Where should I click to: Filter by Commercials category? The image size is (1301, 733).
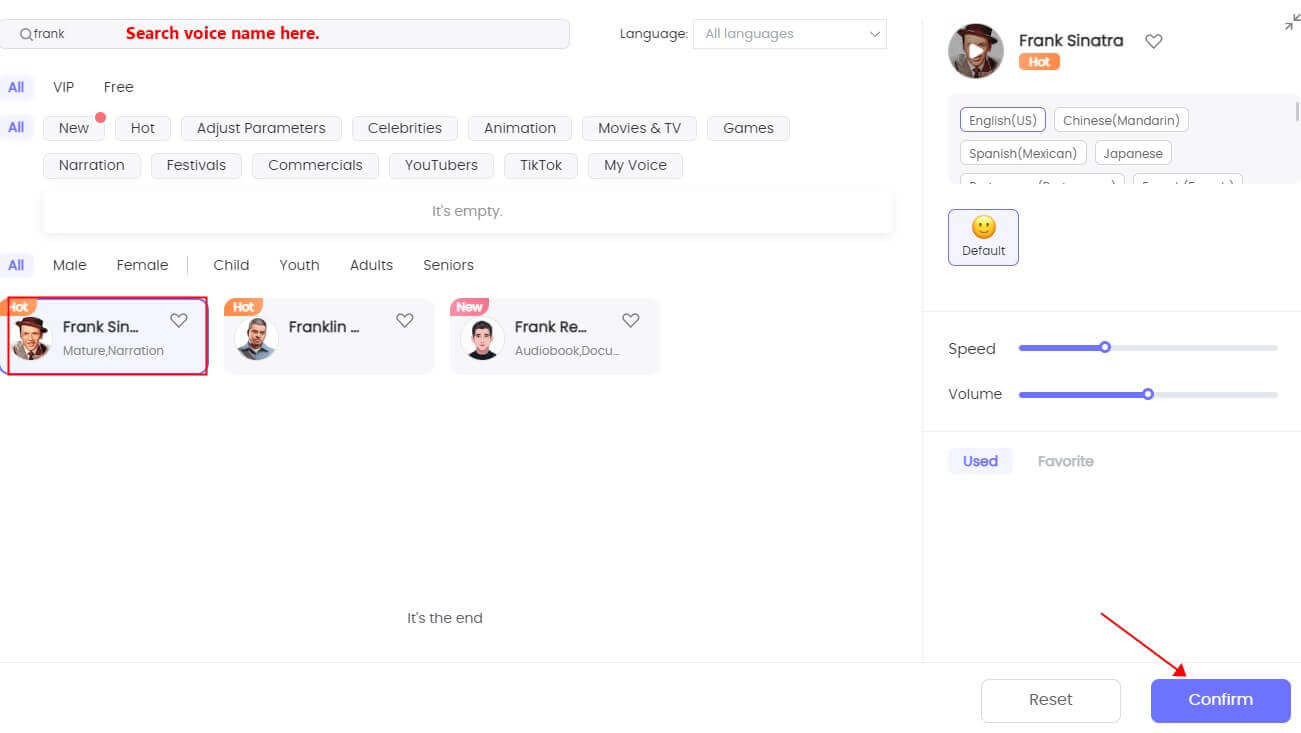[315, 166]
